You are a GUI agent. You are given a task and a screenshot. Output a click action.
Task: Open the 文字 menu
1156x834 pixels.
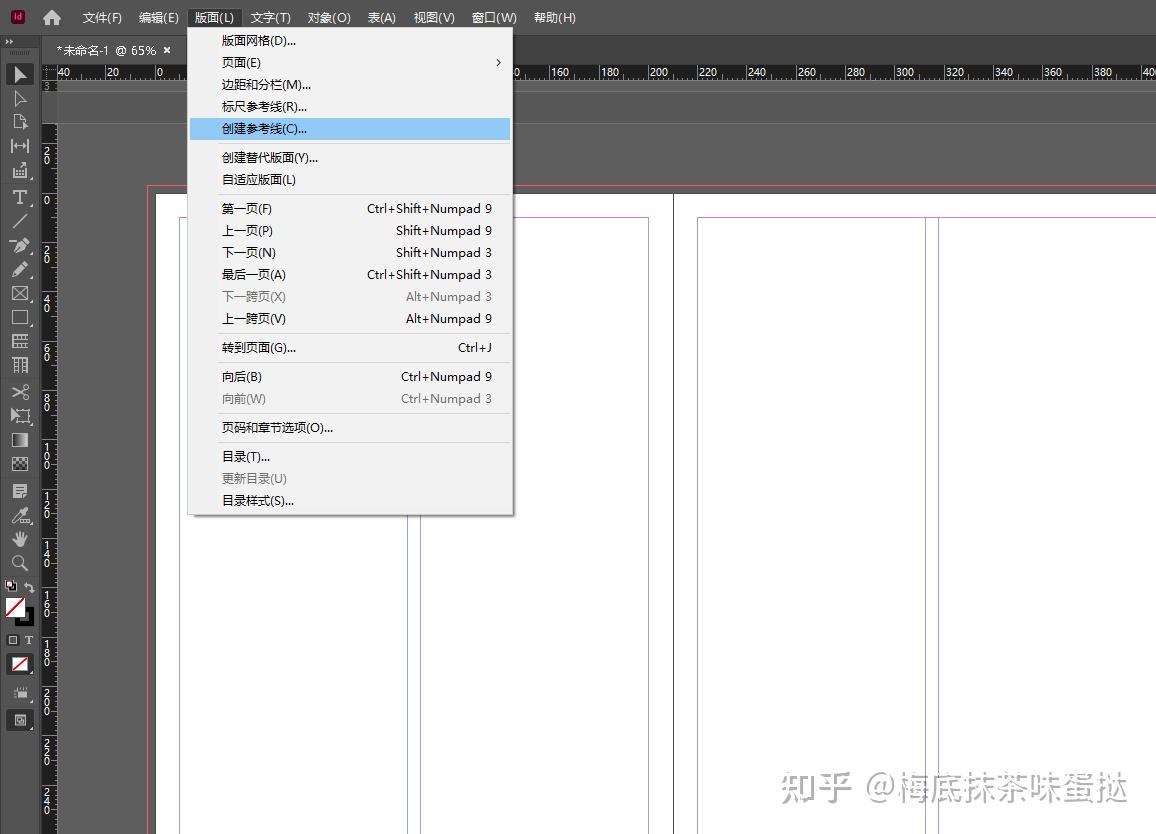(268, 17)
